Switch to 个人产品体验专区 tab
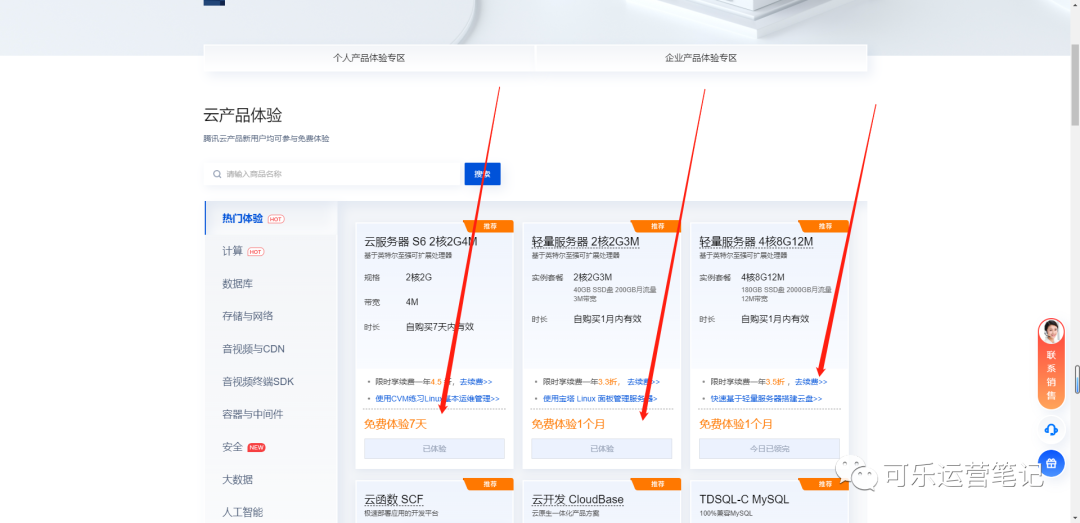The height and width of the screenshot is (523, 1080). 369,59
